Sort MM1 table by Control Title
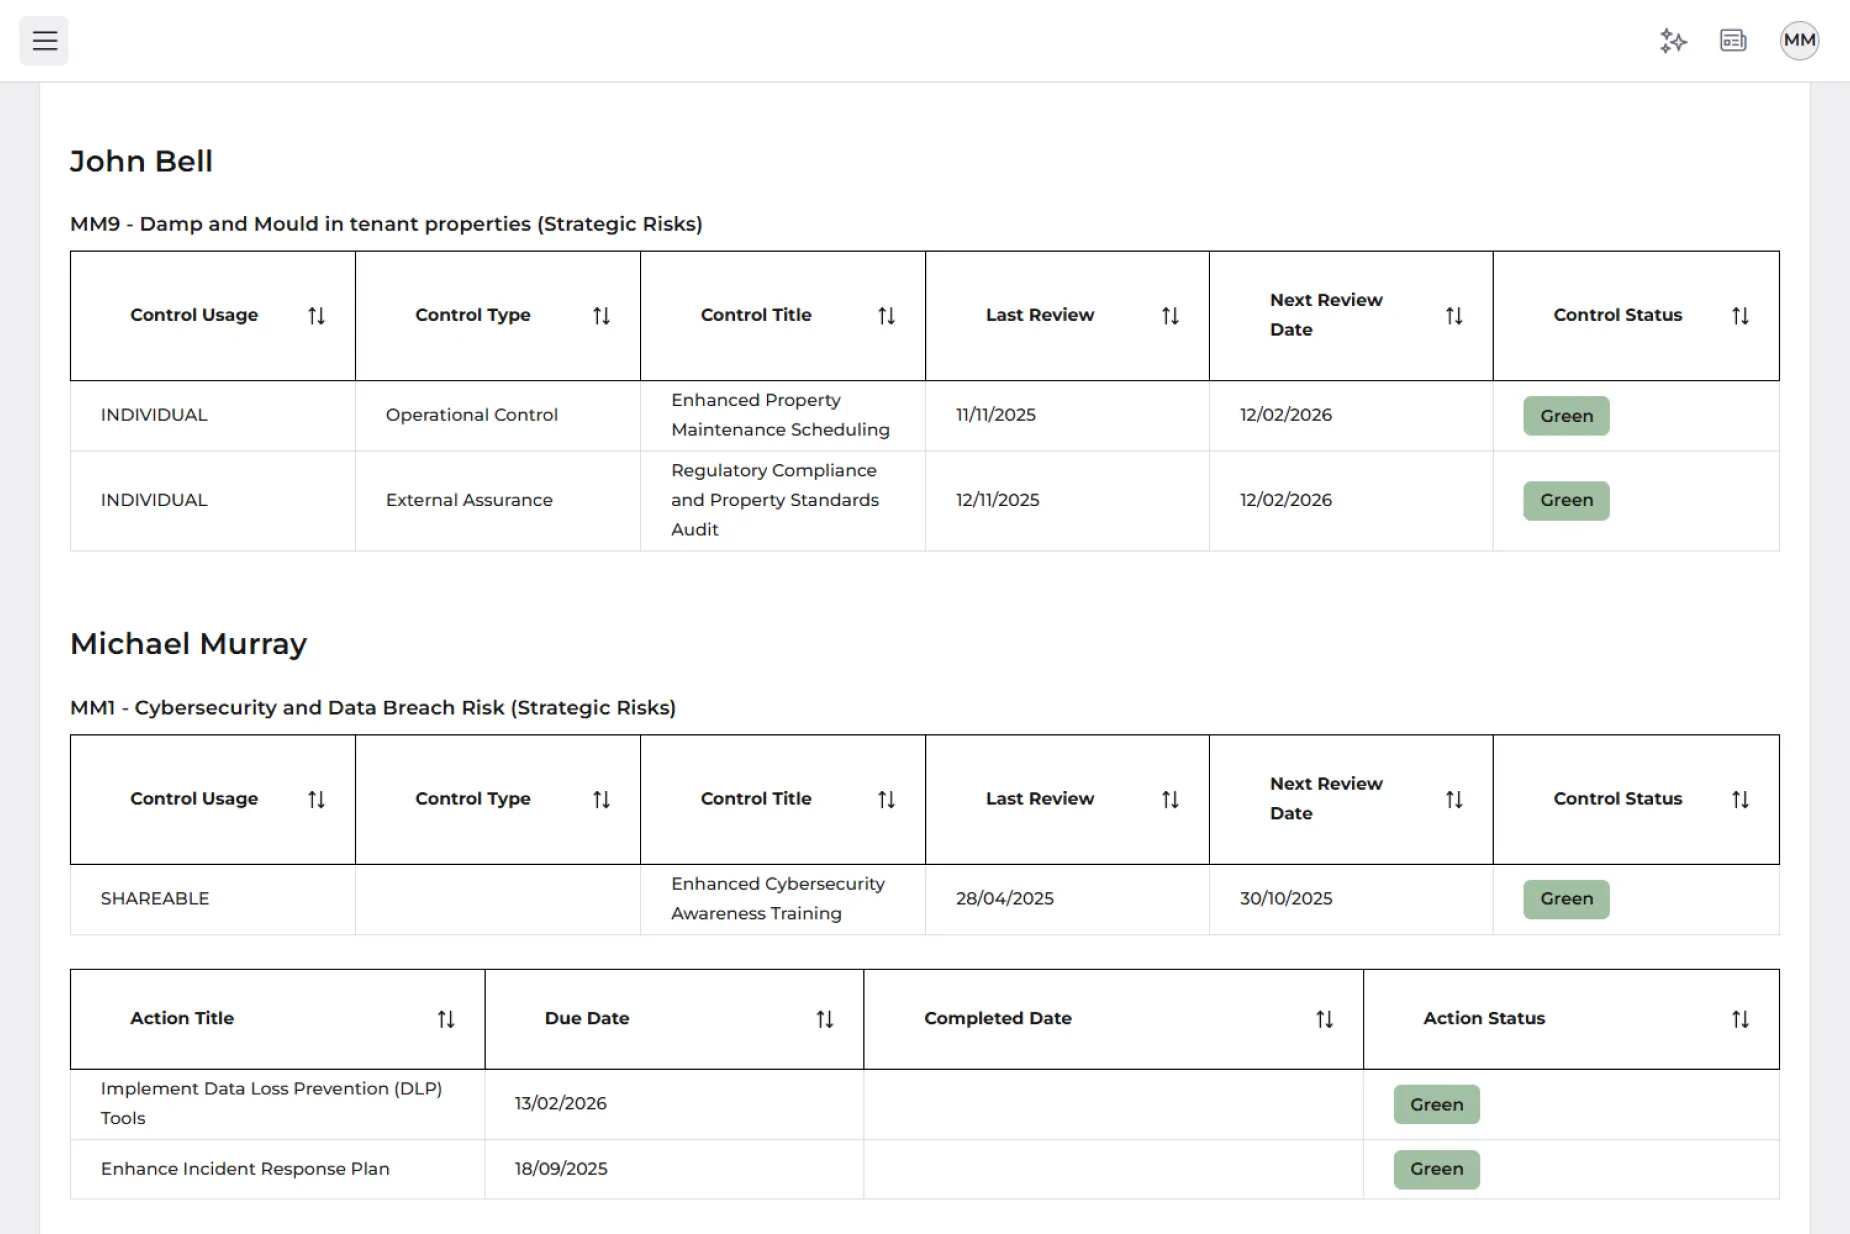1850x1234 pixels. 886,800
